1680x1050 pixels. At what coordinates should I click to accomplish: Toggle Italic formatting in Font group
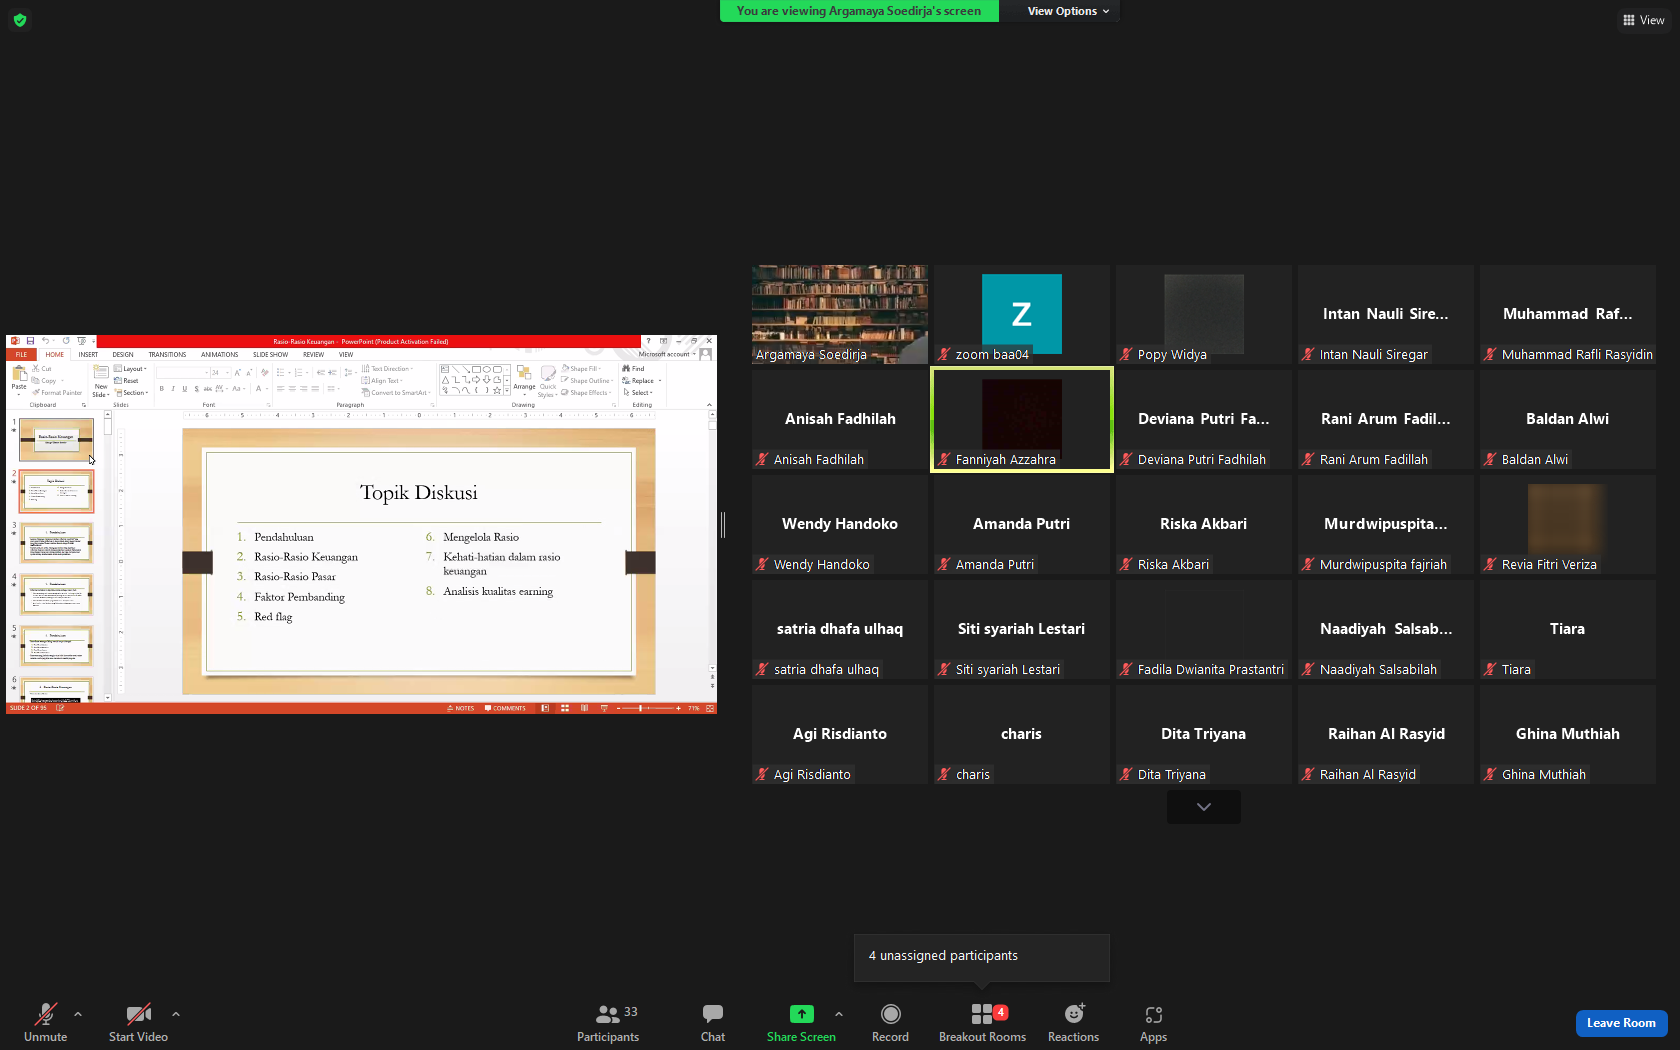[173, 389]
